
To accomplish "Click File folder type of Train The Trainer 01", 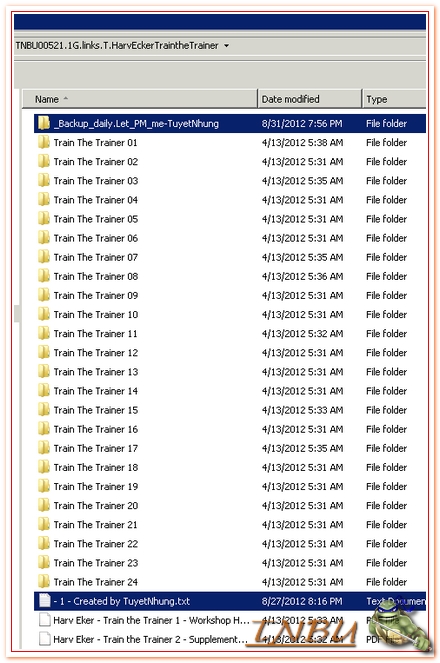I will tap(386, 142).
